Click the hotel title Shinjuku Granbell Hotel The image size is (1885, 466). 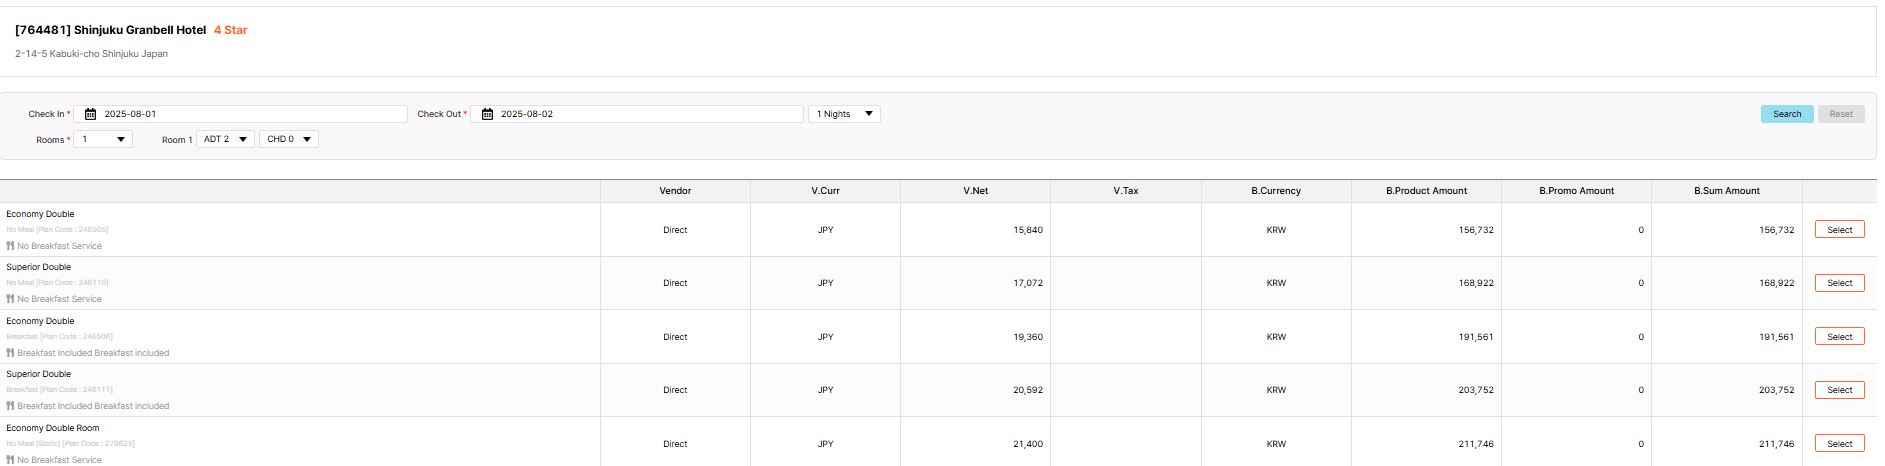[x=140, y=30]
